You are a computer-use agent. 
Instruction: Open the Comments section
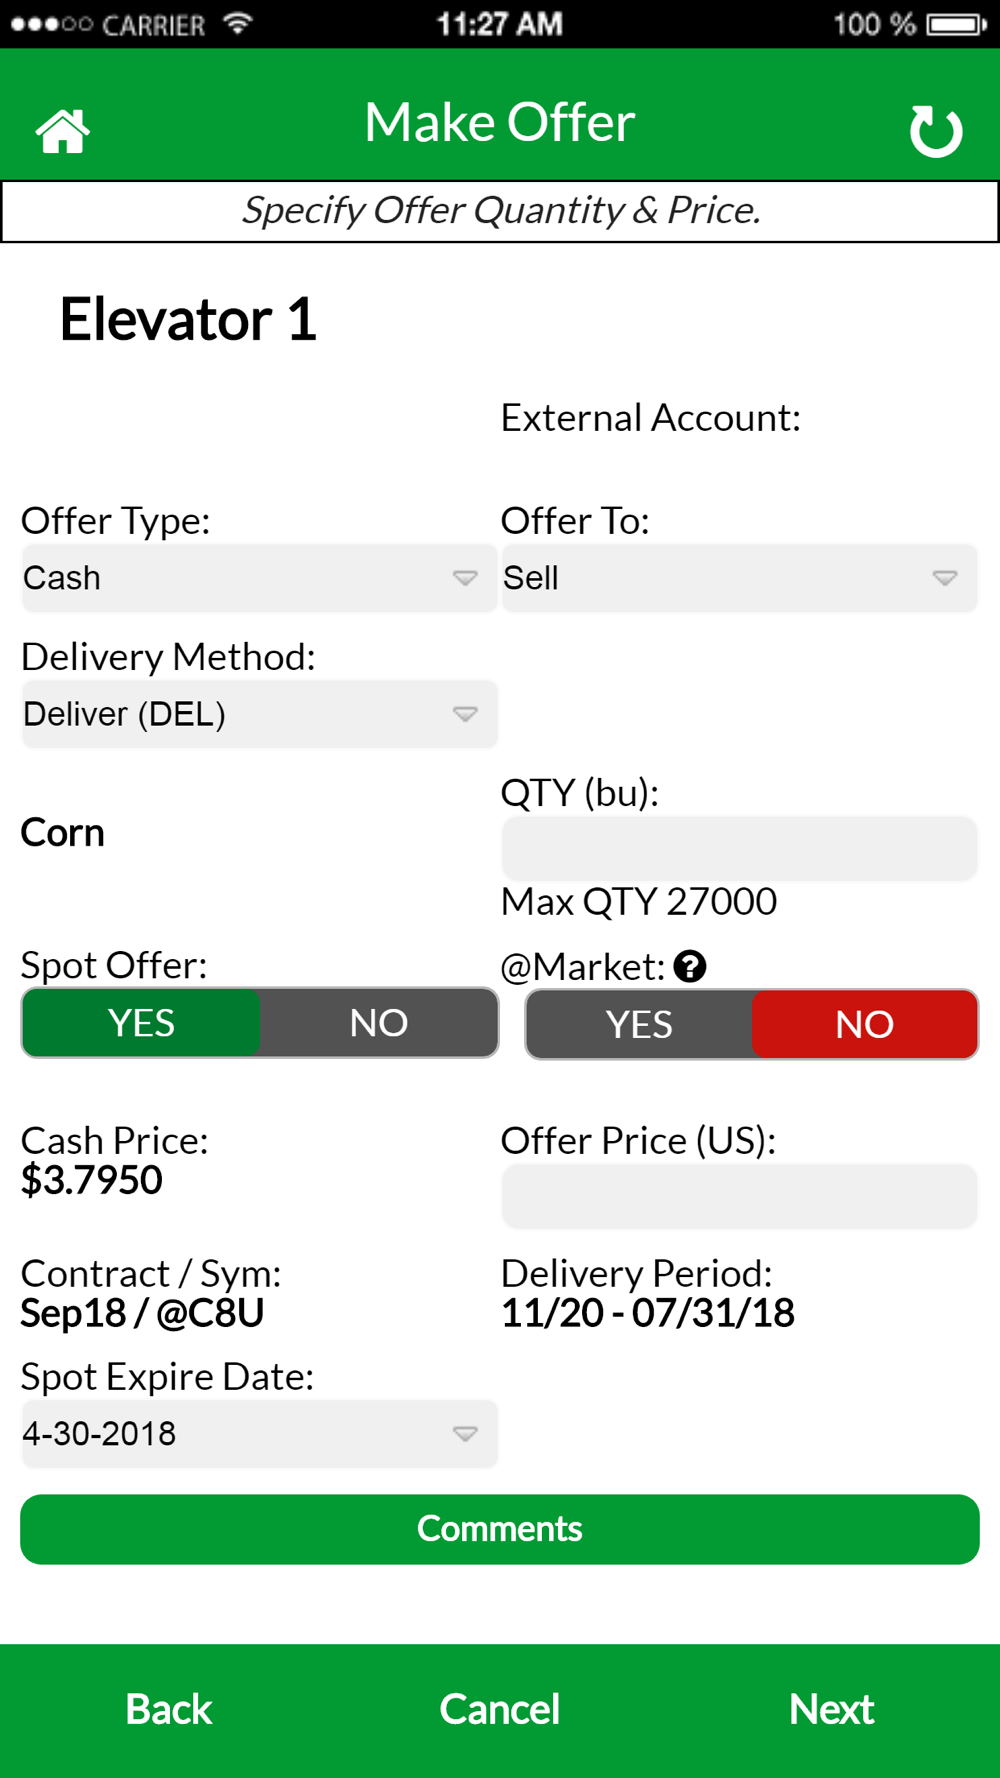[x=500, y=1529]
